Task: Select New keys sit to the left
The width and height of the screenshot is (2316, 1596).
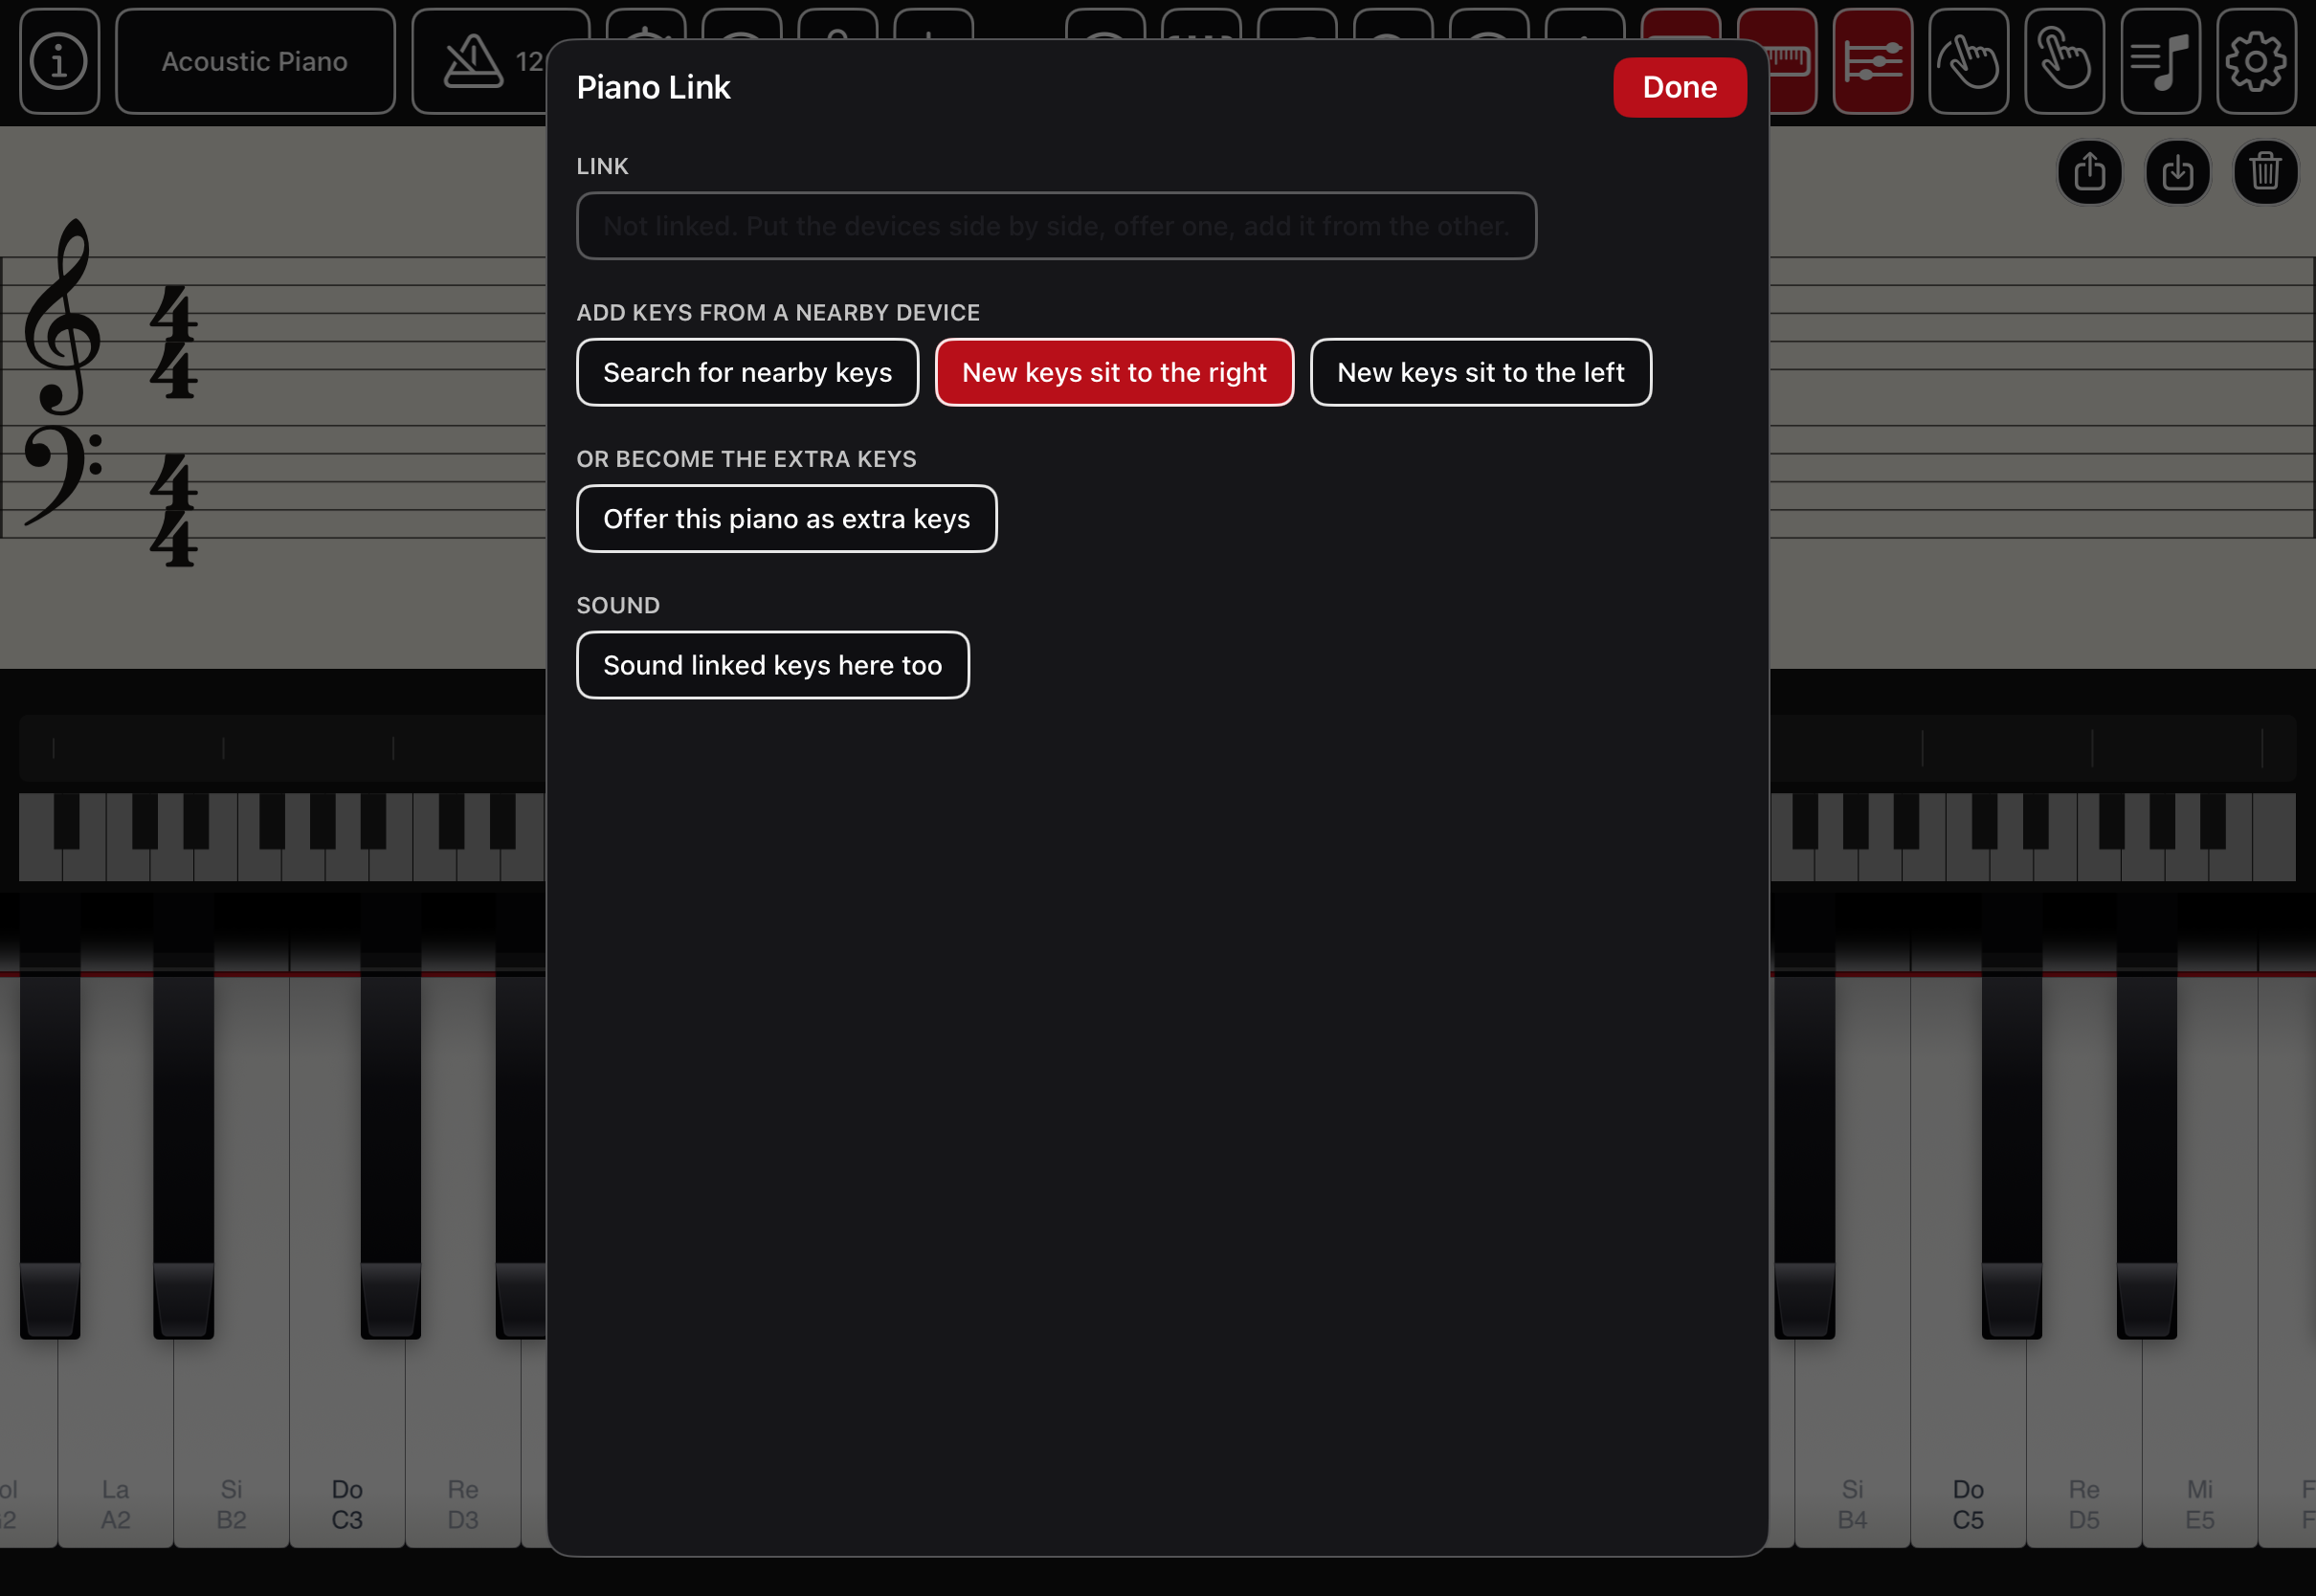Action: pyautogui.click(x=1480, y=372)
